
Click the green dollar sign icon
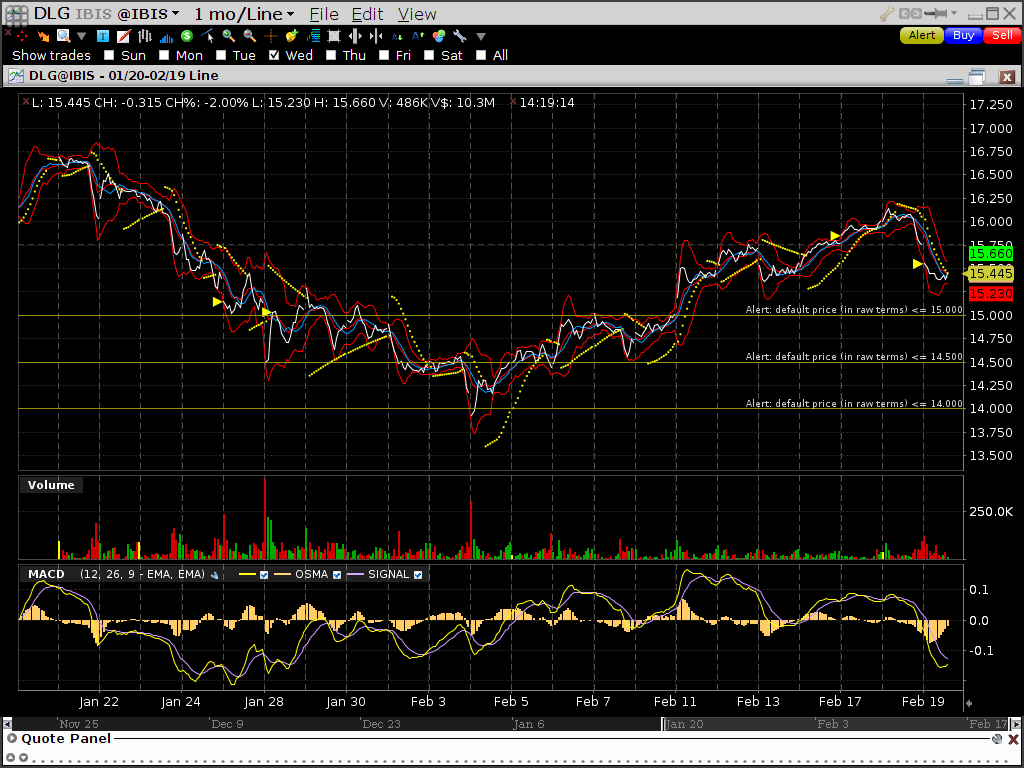pyautogui.click(x=187, y=36)
